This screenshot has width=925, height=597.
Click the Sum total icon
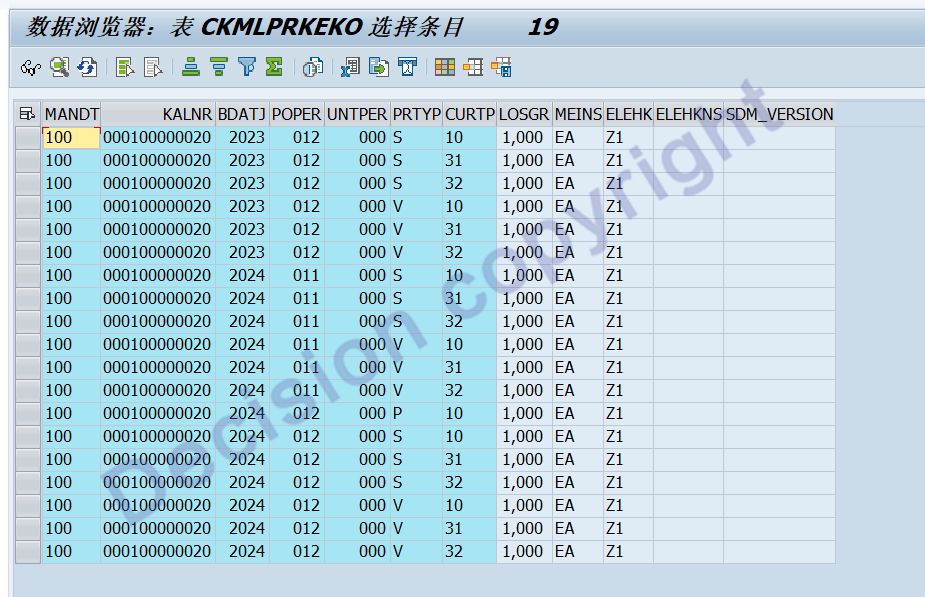pyautogui.click(x=274, y=67)
